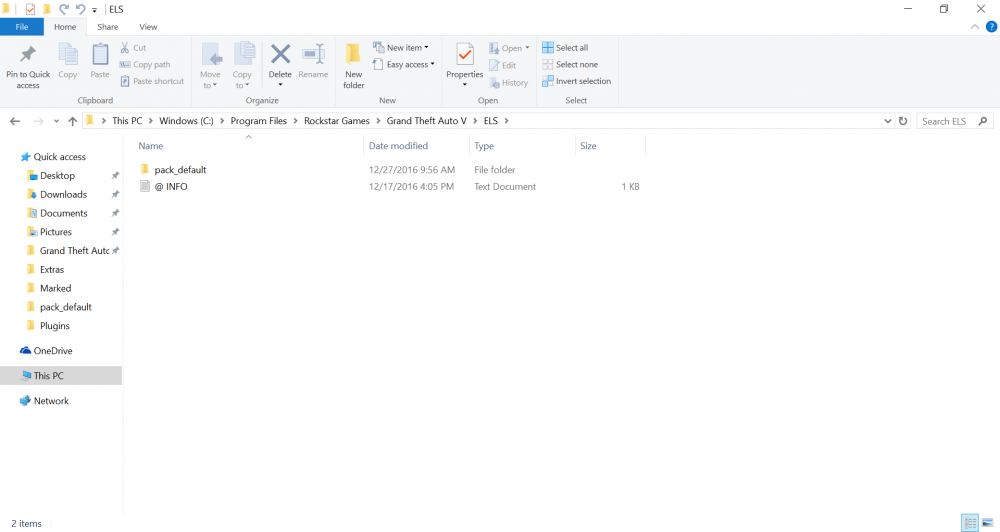Open OneDrive in the navigation pane

coord(53,351)
